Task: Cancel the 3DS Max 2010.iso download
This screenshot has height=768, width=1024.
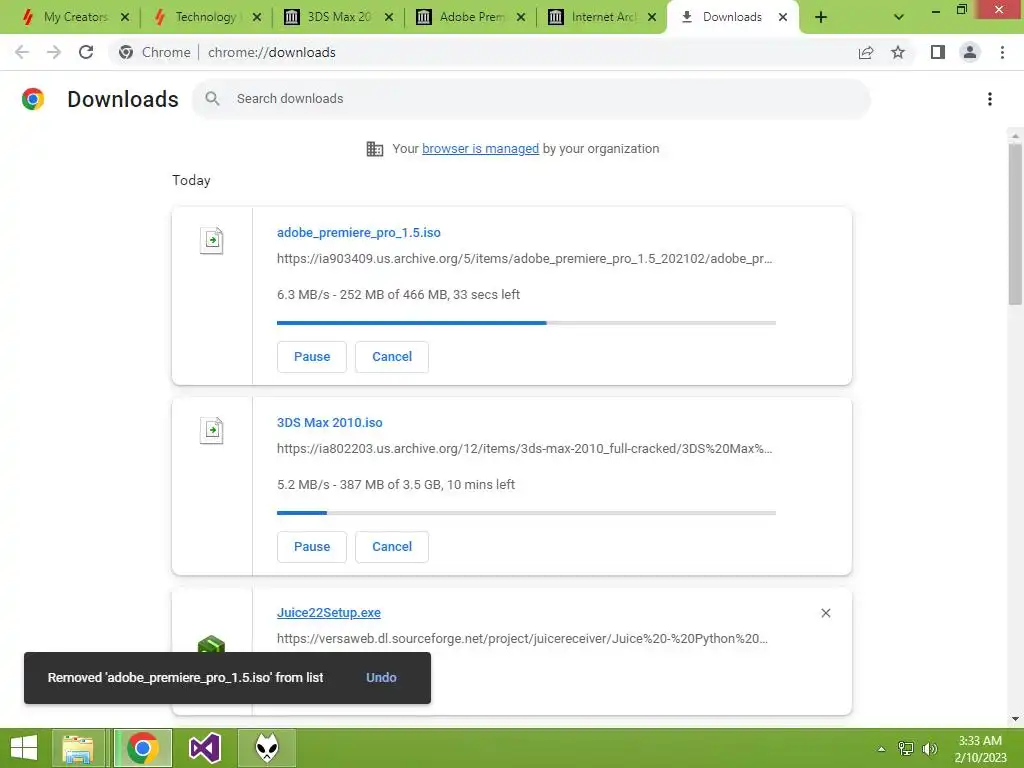Action: 392,547
